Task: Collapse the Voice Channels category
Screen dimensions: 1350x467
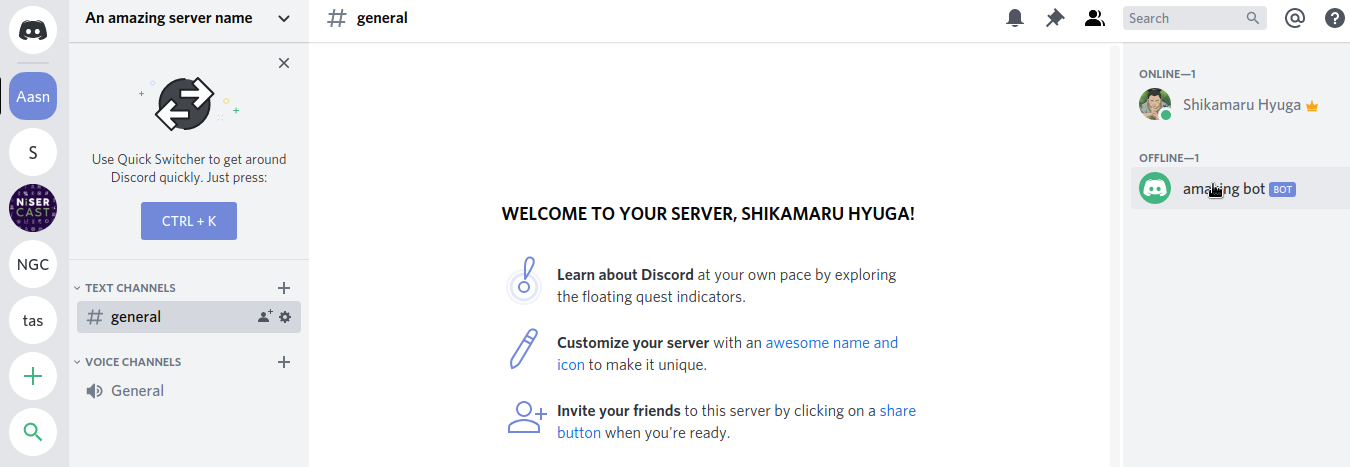Action: 128,362
